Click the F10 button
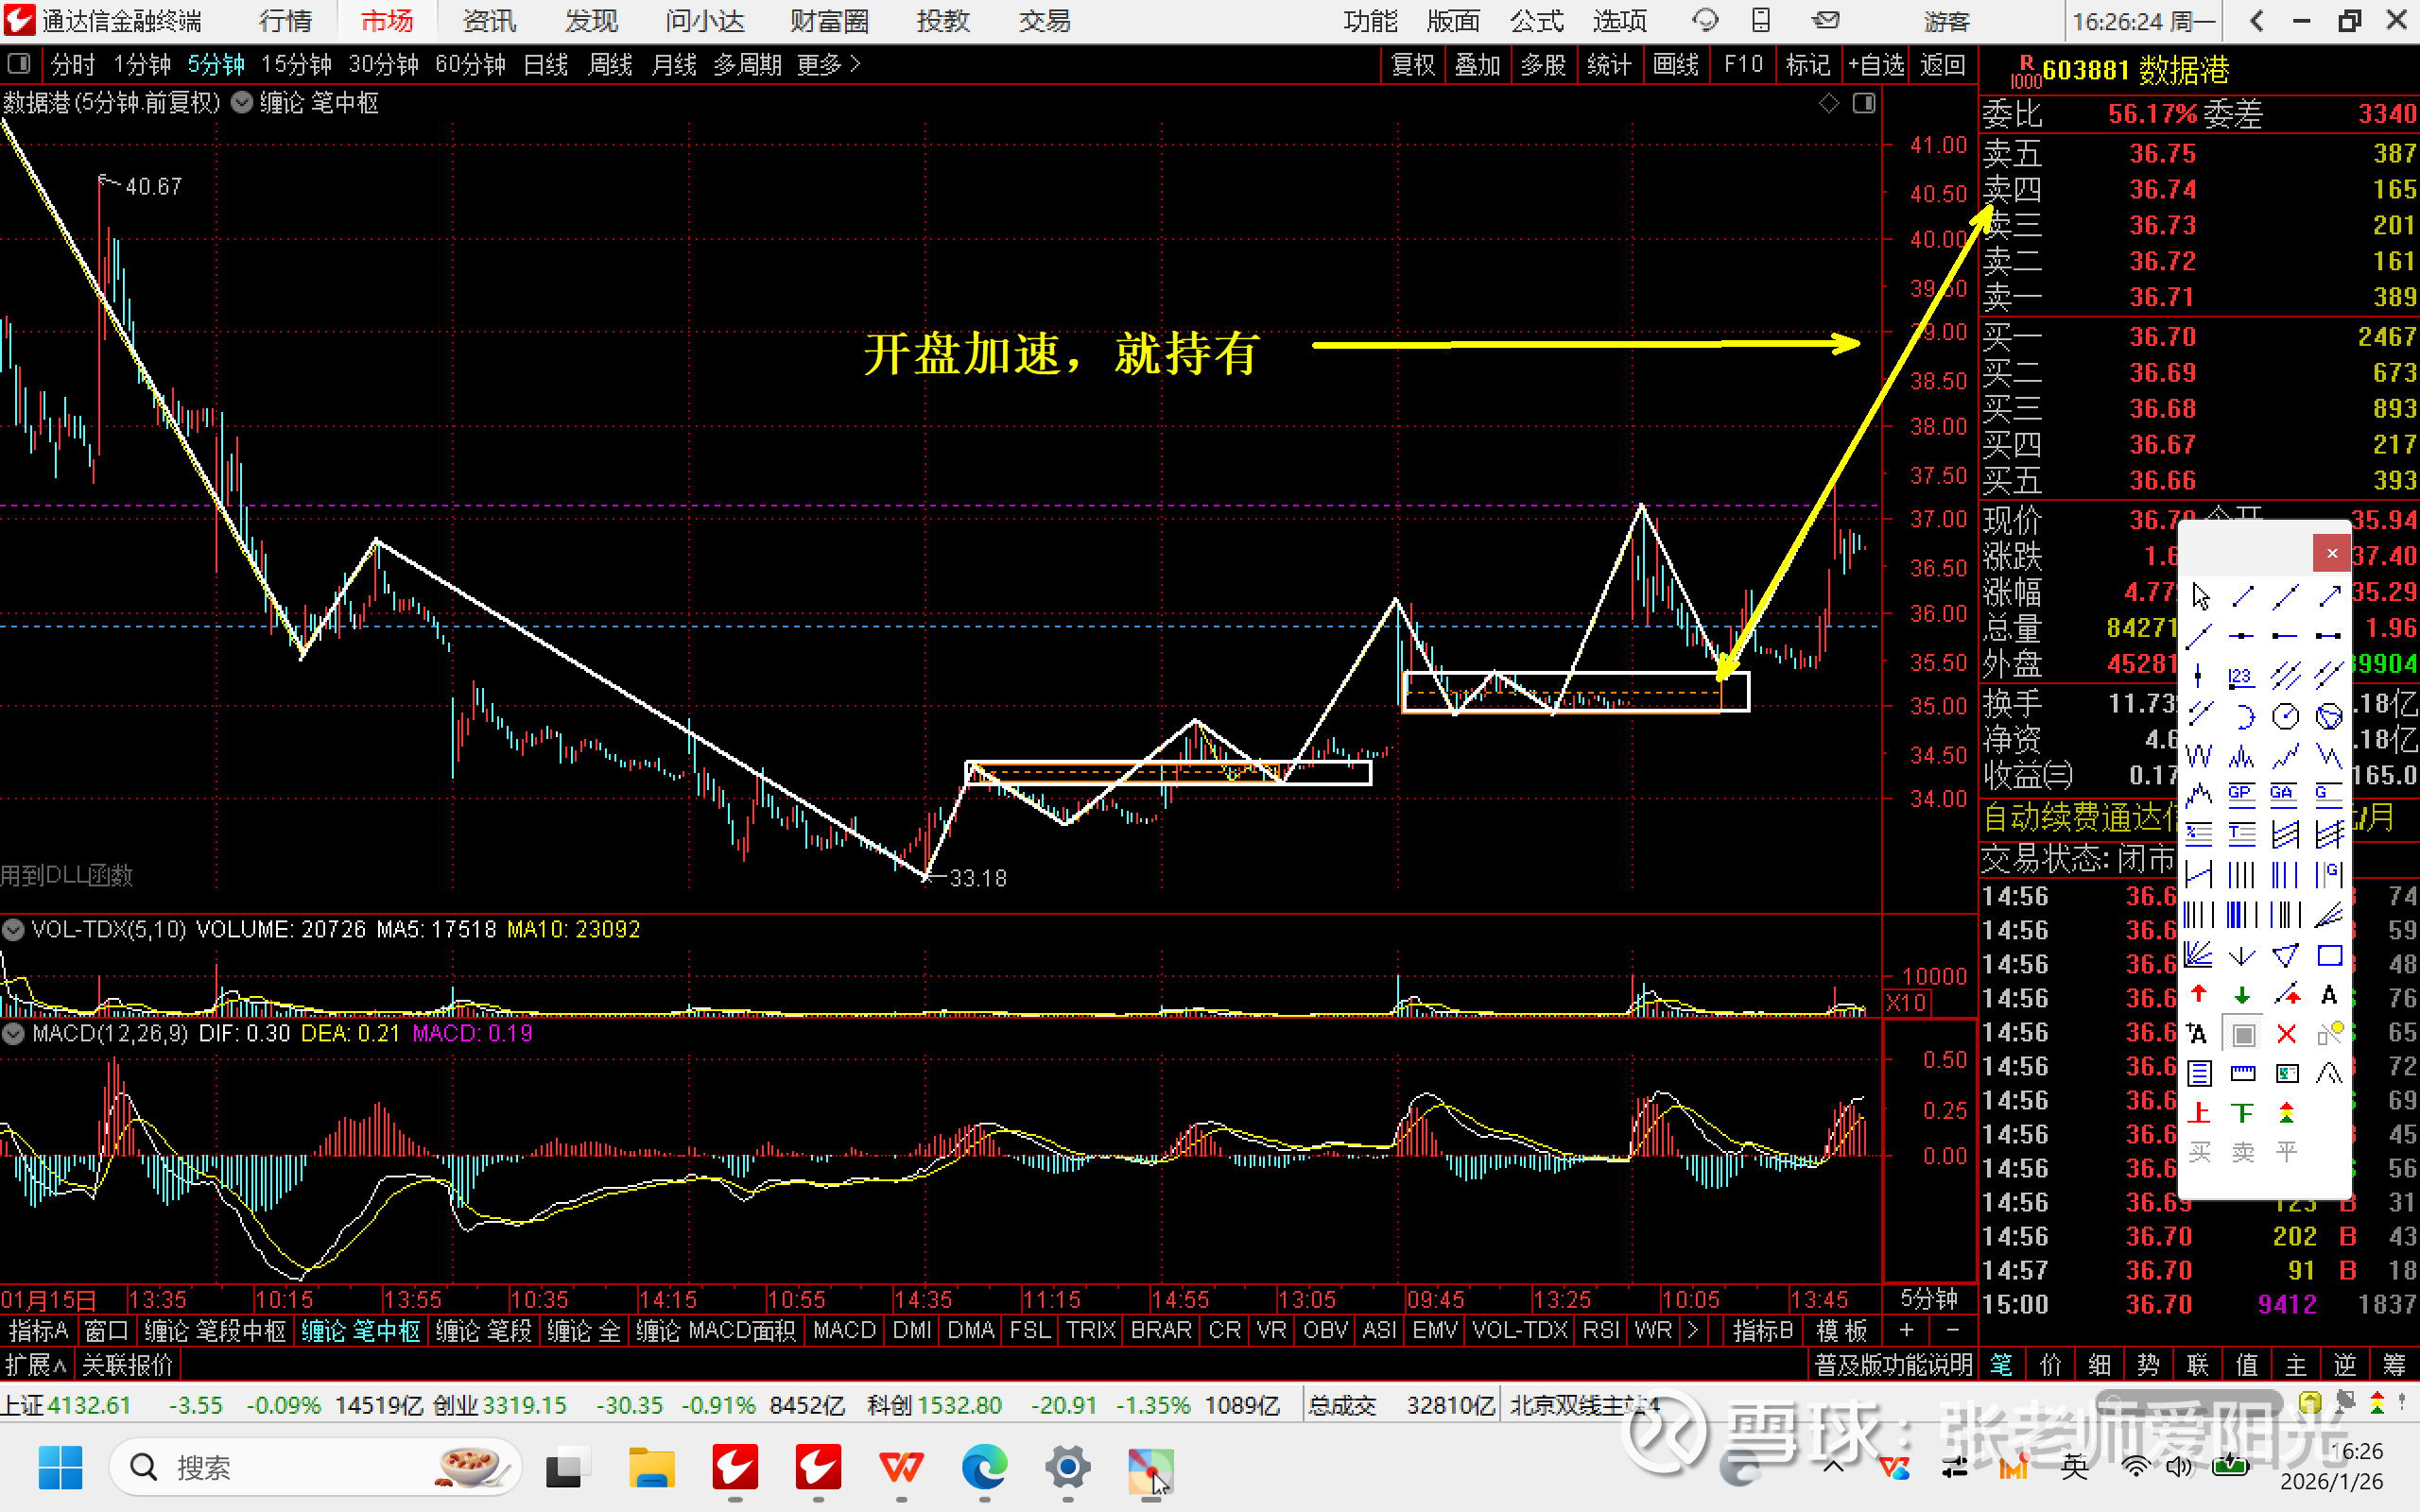This screenshot has width=2420, height=1512. (x=1743, y=65)
